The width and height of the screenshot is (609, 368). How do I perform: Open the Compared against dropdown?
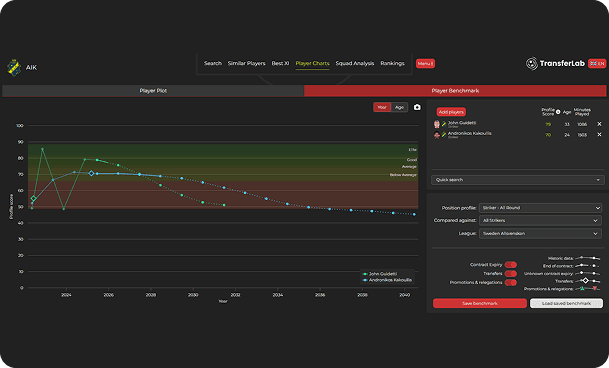(541, 220)
